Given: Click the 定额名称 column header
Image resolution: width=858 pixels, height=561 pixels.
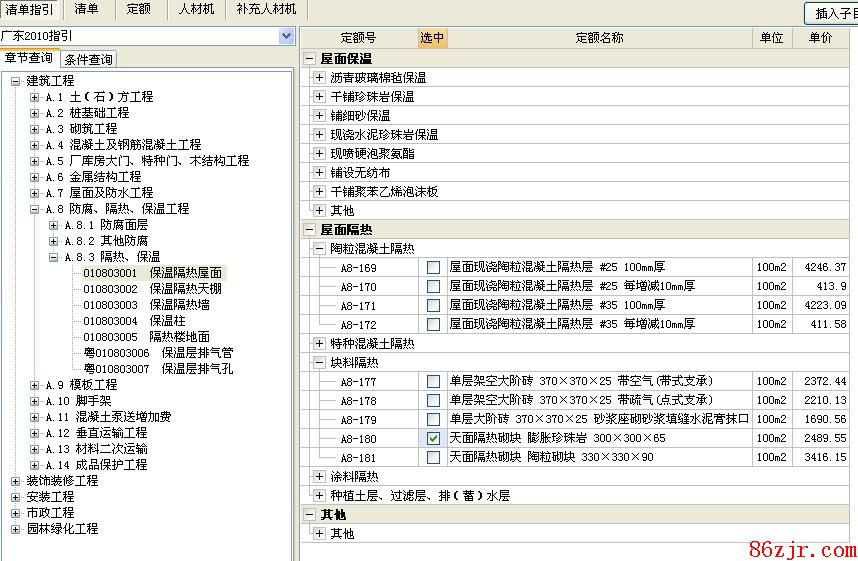Looking at the screenshot, I should (598, 38).
